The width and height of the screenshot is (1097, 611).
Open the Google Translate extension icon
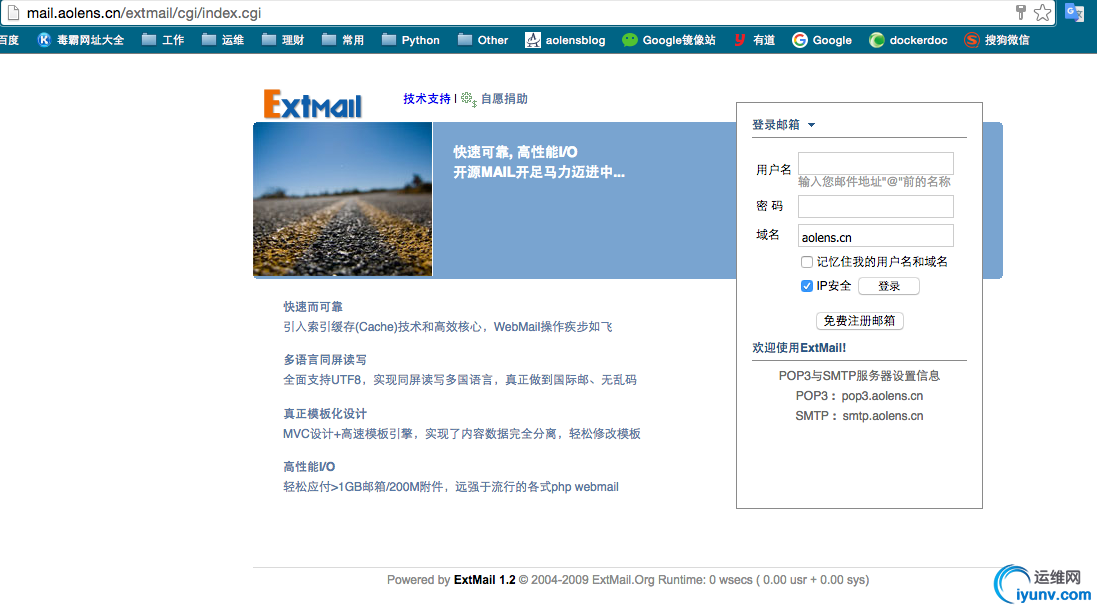click(x=1074, y=13)
